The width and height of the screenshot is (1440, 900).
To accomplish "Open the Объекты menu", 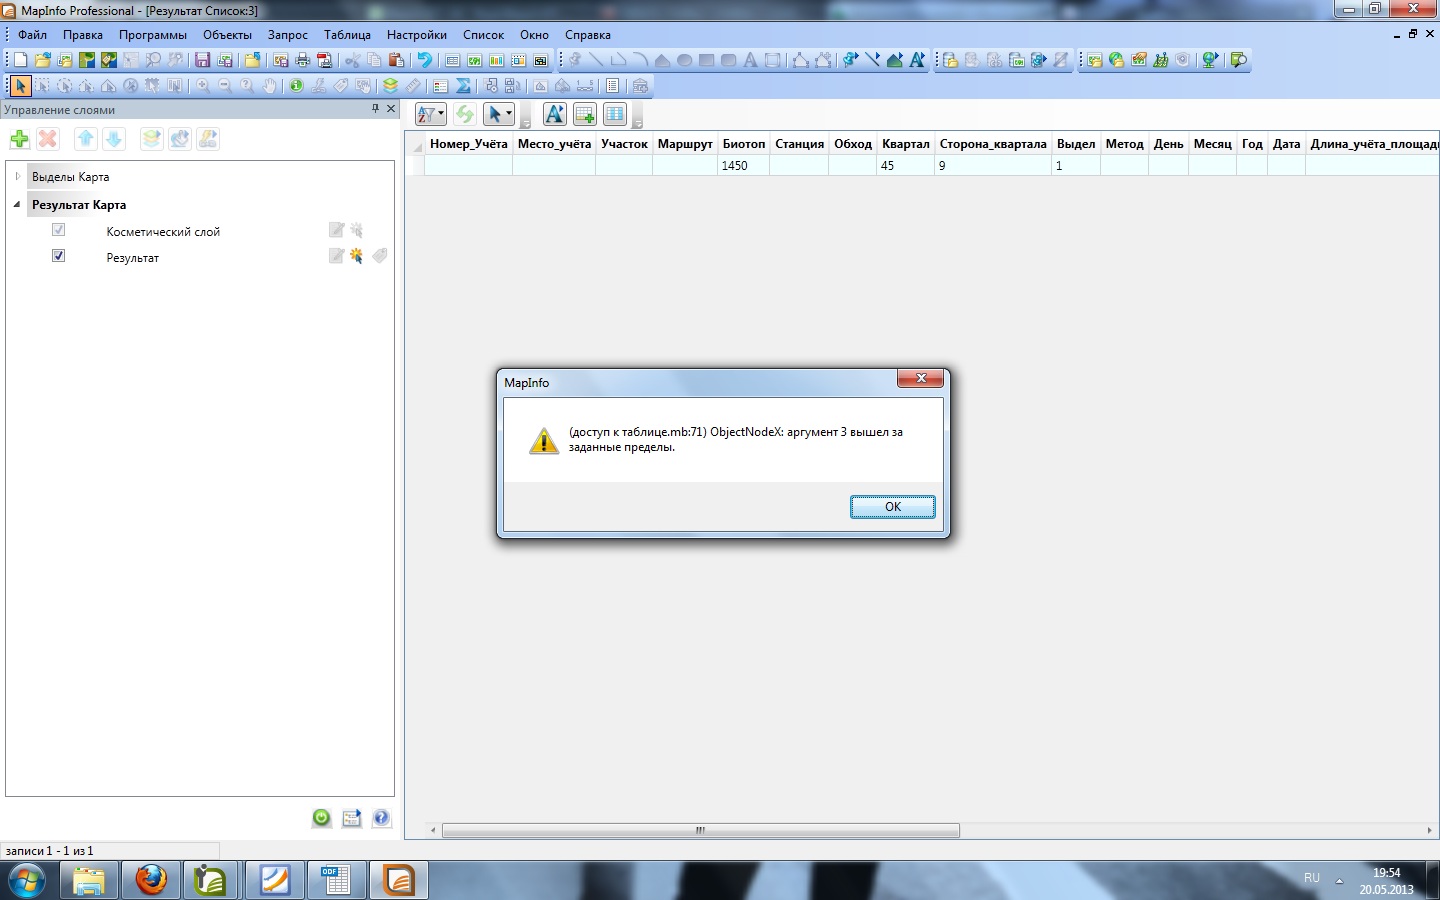I will point(227,35).
